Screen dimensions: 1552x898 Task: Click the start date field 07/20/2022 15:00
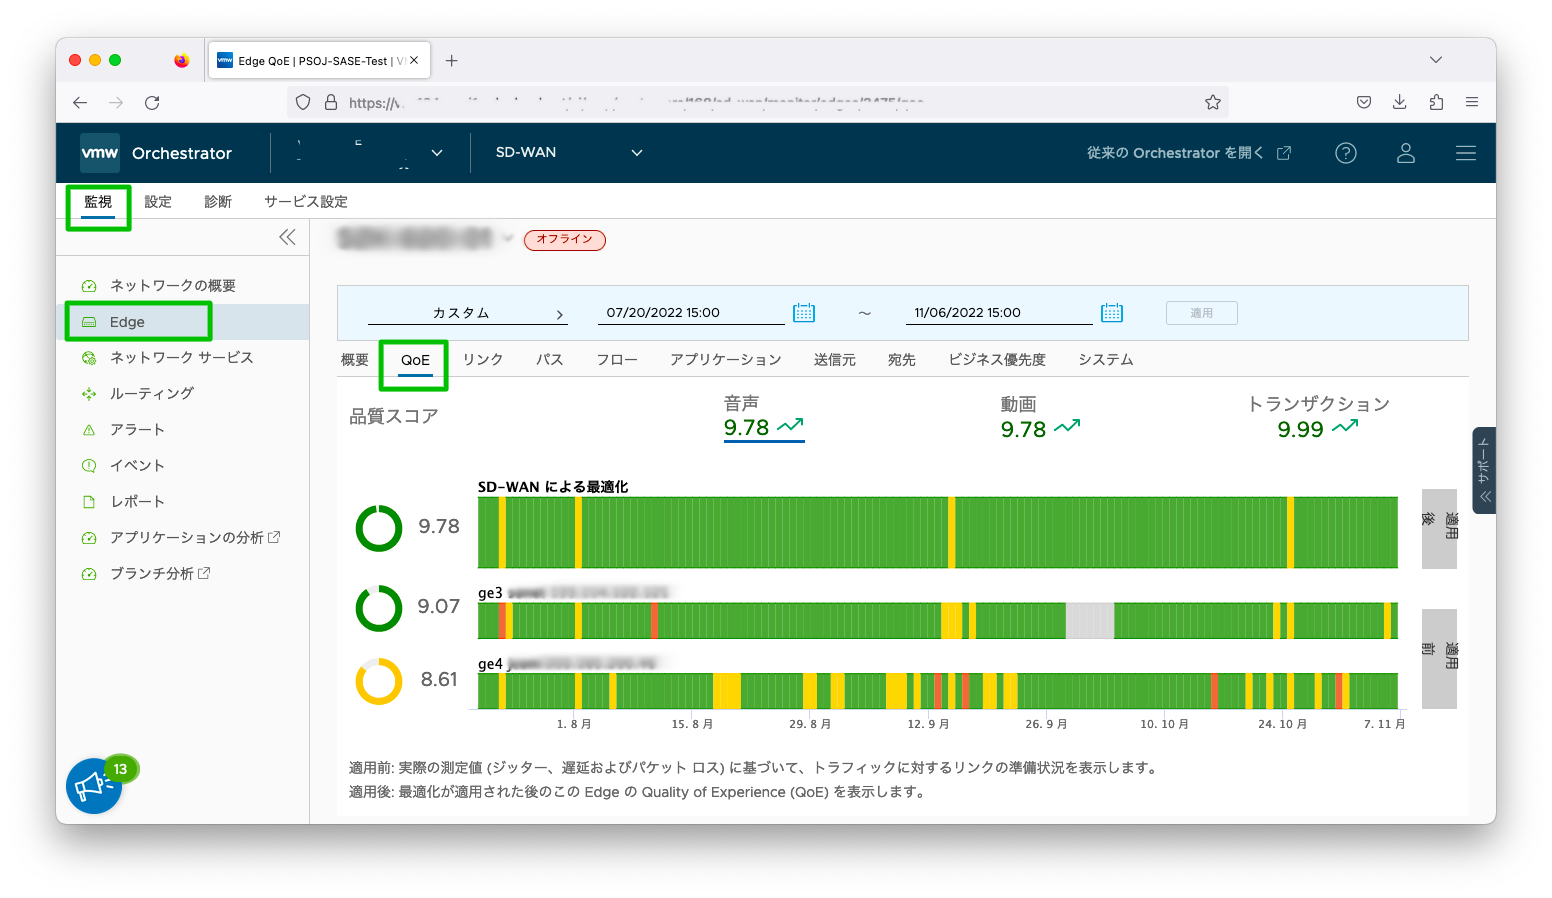[x=693, y=313]
